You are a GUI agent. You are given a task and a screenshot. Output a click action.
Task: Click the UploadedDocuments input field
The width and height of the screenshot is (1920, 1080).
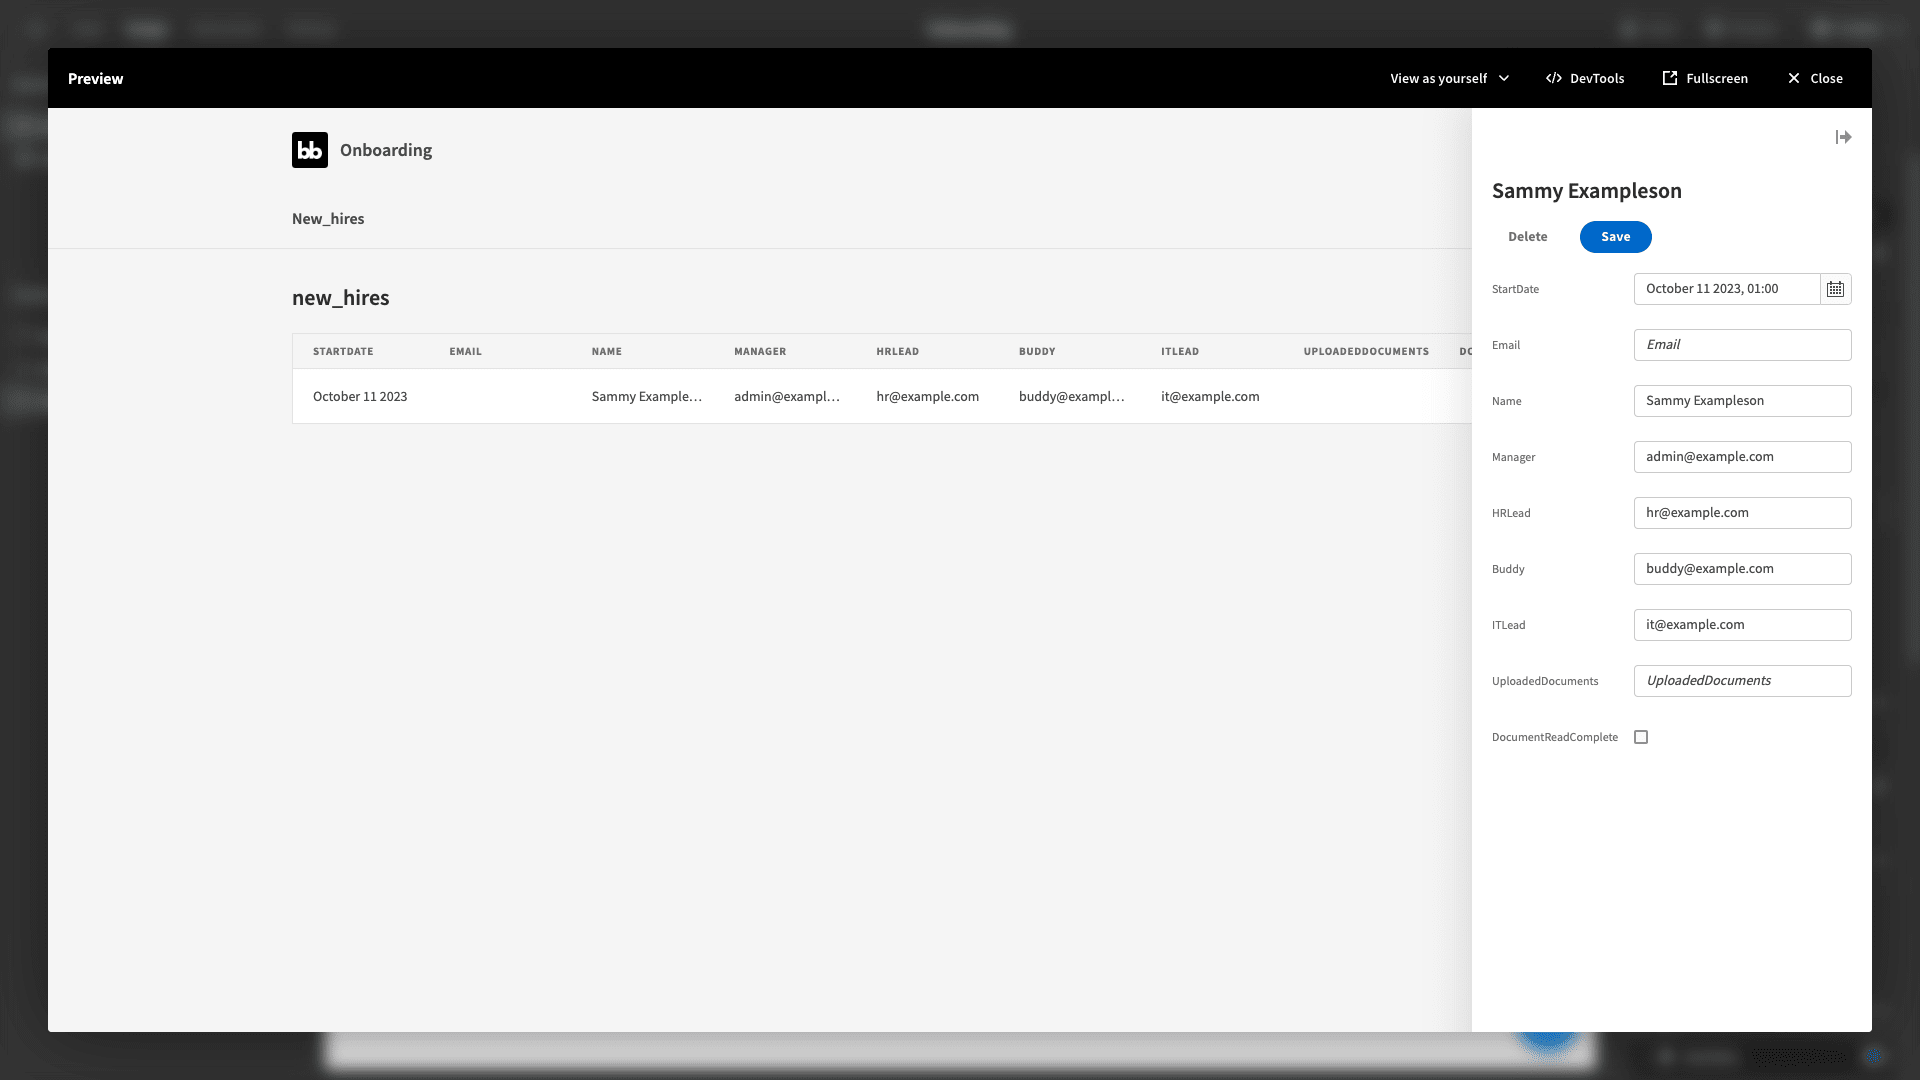tap(1742, 681)
